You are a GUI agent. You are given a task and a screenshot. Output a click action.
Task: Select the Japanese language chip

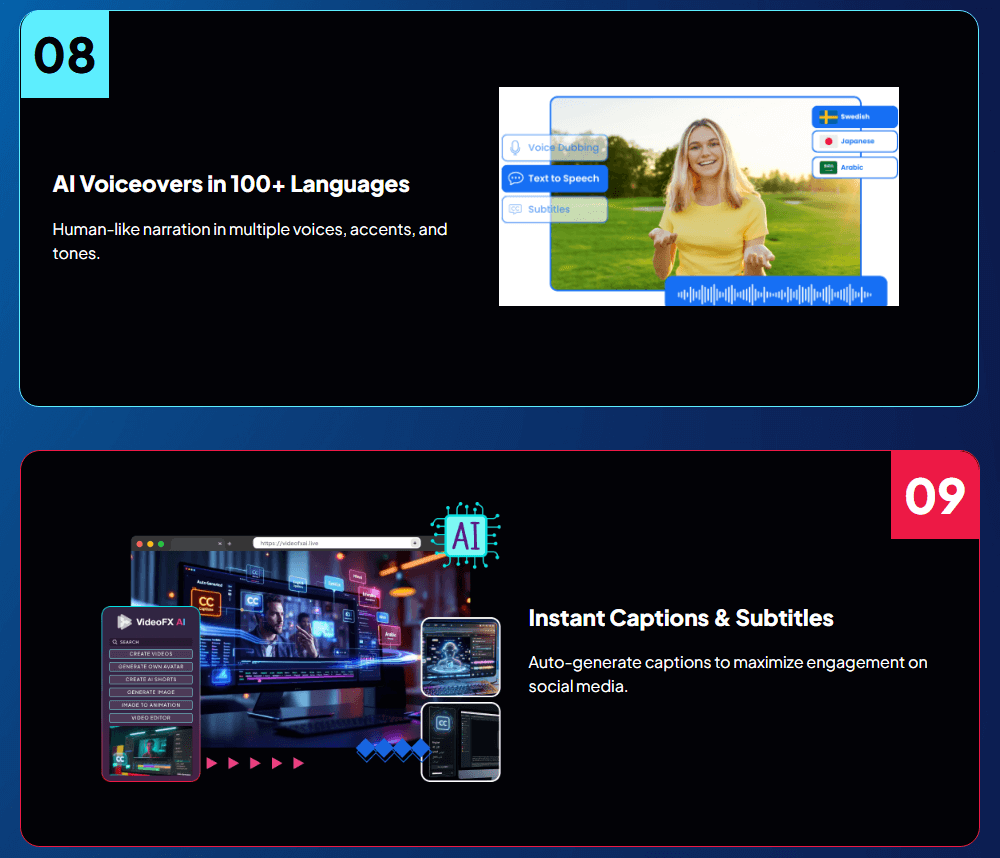pos(855,141)
